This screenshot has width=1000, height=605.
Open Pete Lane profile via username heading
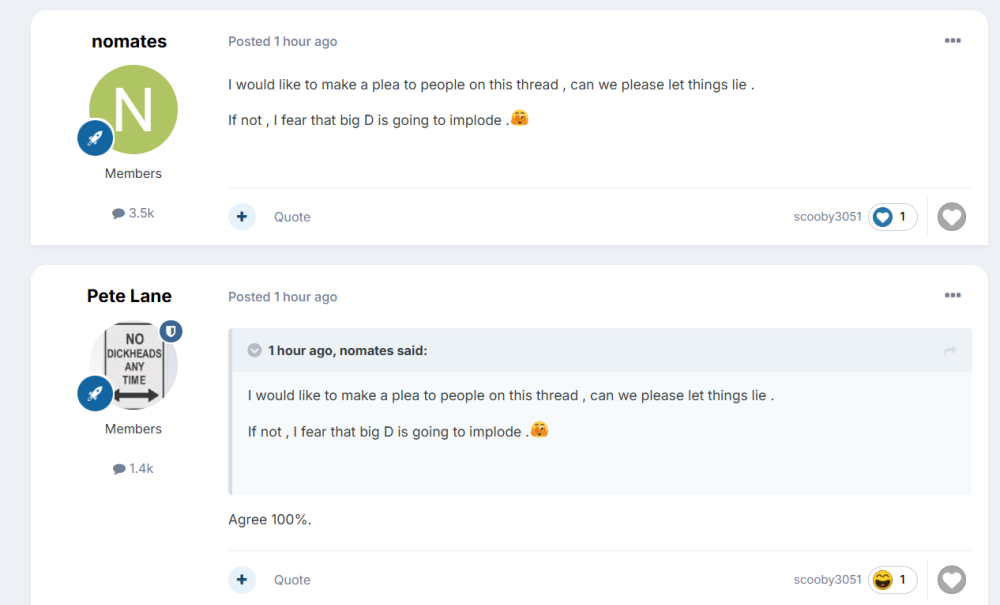(x=129, y=296)
